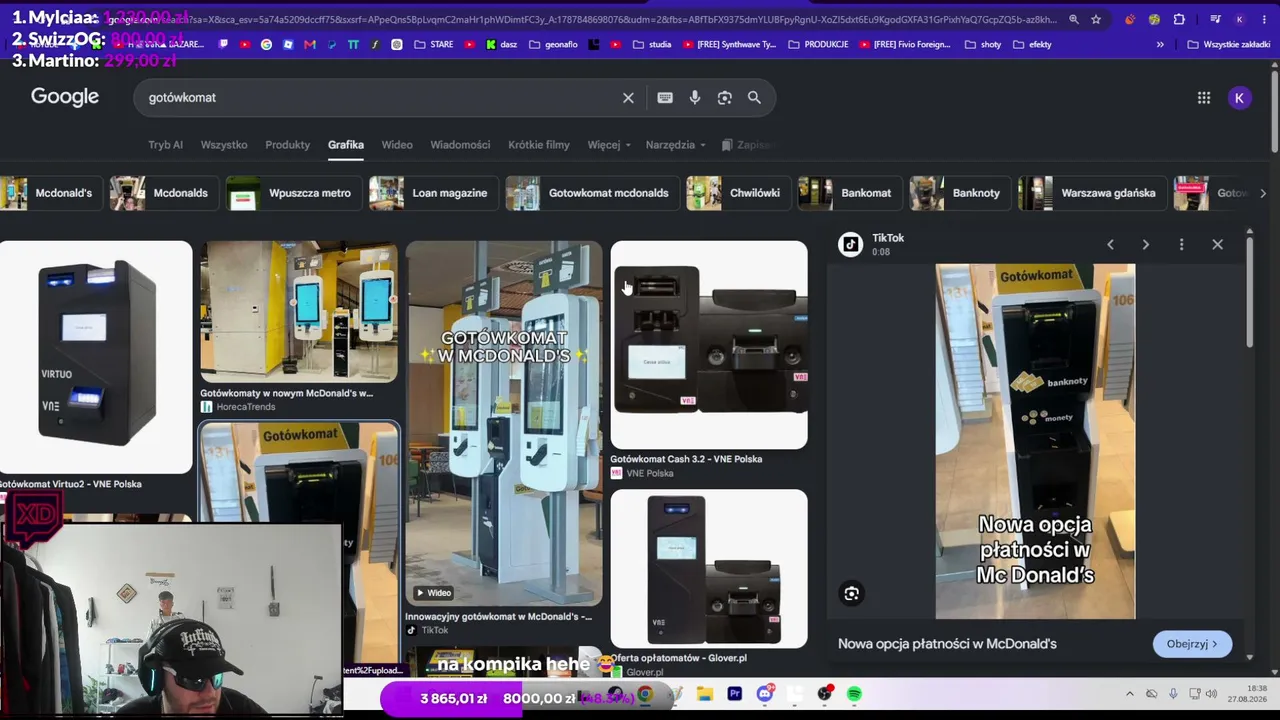
Task: Open Spotify from the taskbar
Action: (855, 694)
